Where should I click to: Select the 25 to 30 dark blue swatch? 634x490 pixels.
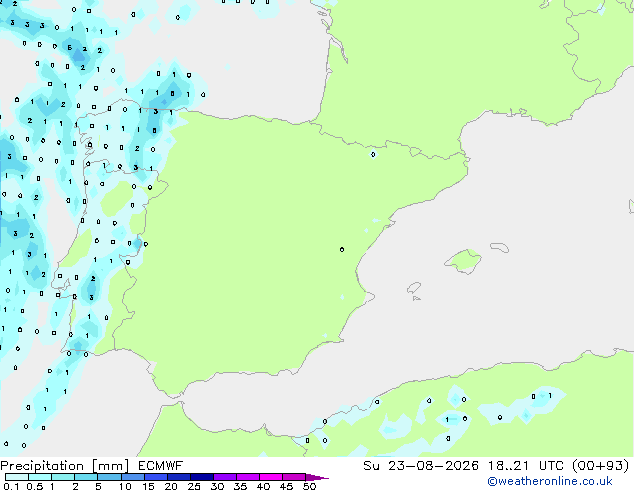point(202,477)
